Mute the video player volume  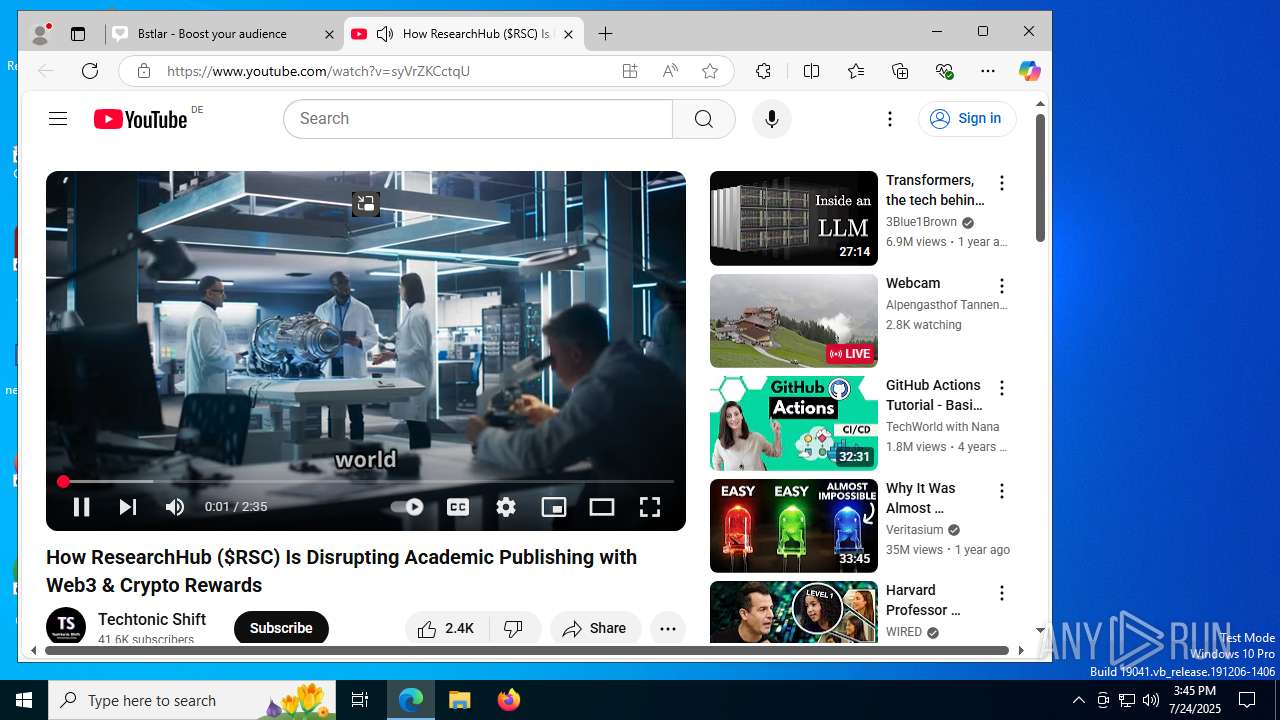175,507
